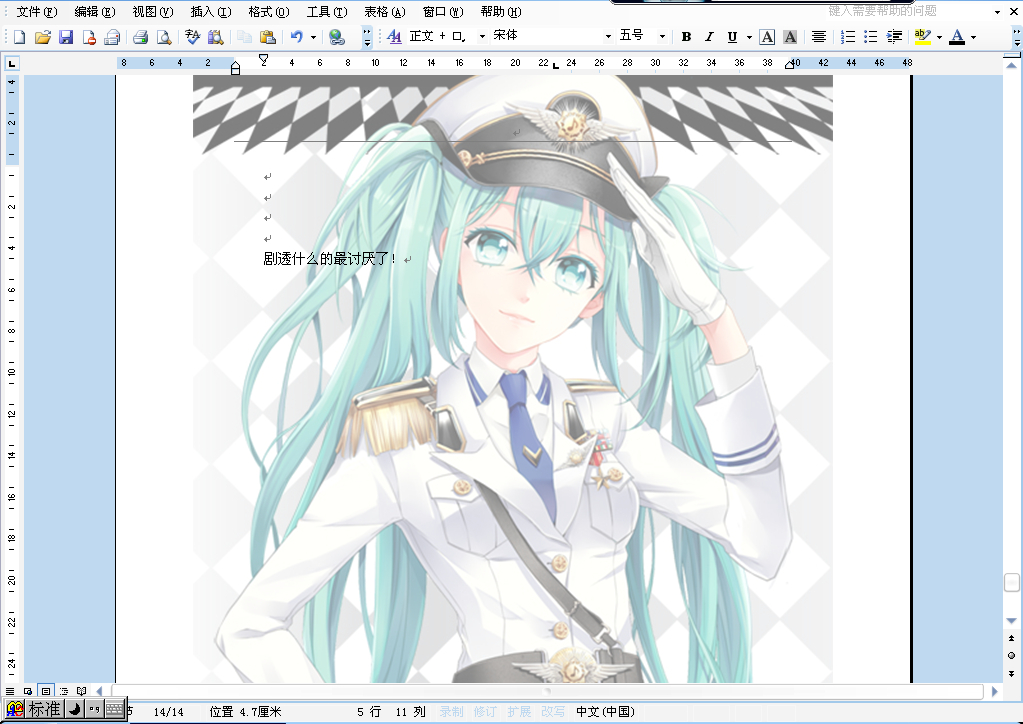Click the select browse object button
This screenshot has width=1023, height=724.
tap(1011, 656)
